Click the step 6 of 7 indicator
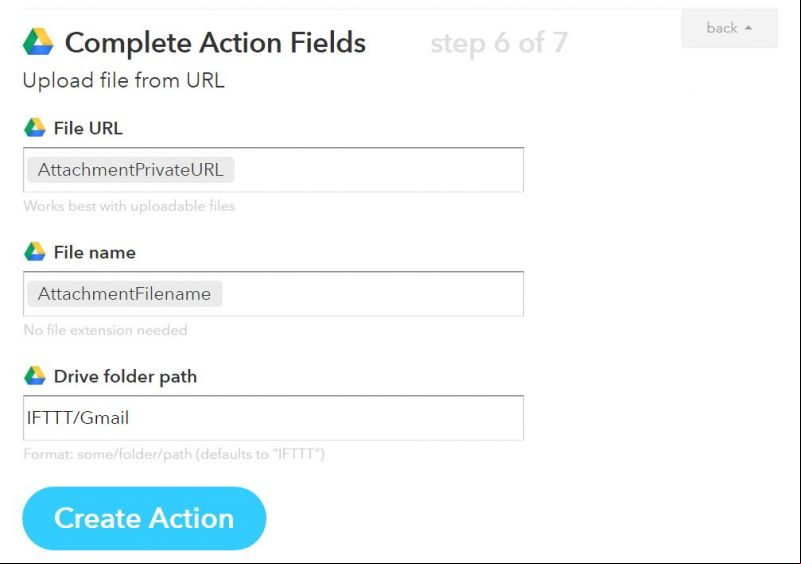This screenshot has height=564, width=801. 499,42
